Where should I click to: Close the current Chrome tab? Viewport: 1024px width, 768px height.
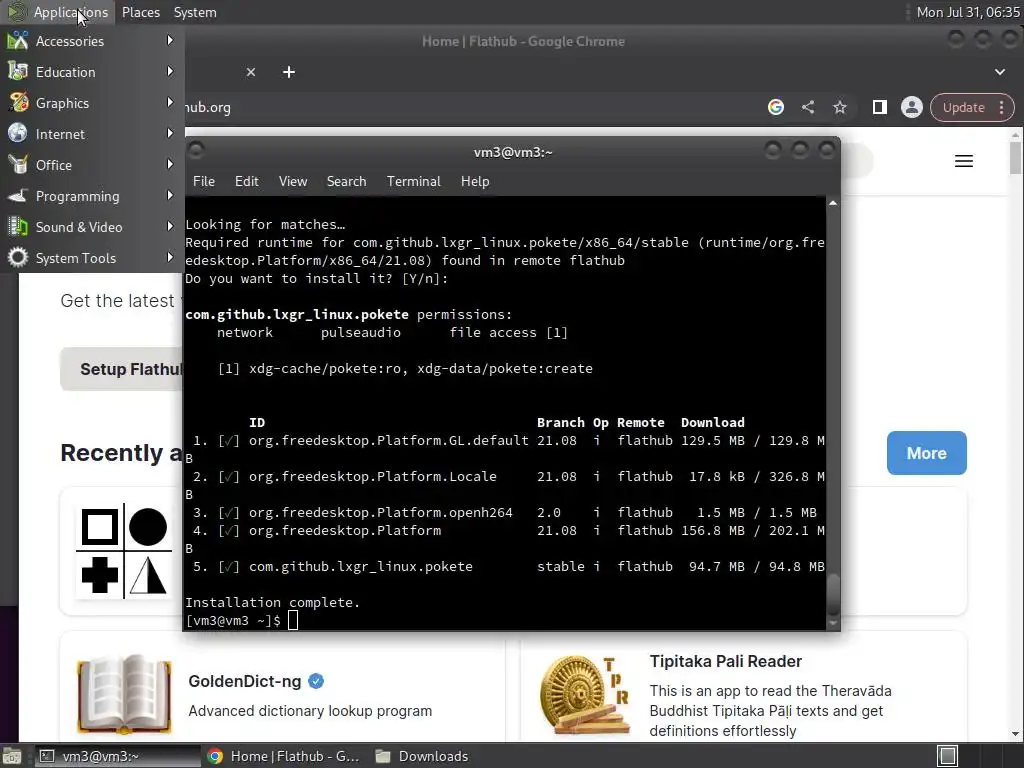pos(251,72)
